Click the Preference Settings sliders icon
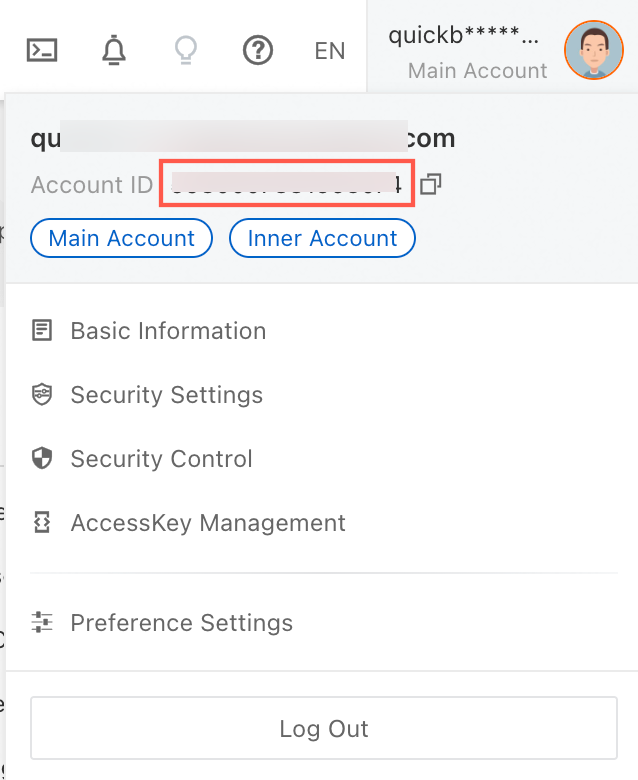The height and width of the screenshot is (780, 638). click(x=42, y=623)
